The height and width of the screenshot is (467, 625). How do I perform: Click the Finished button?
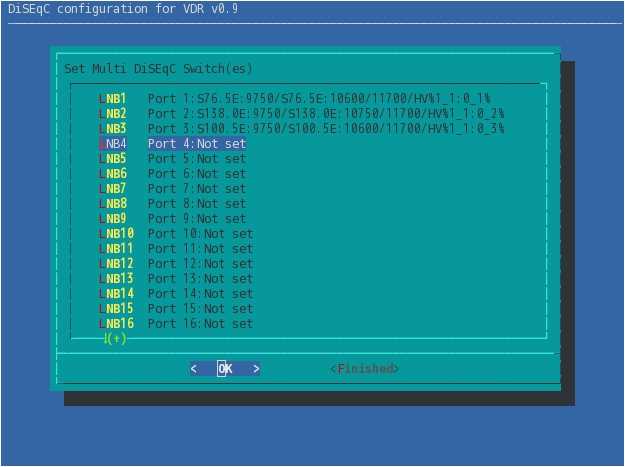click(x=365, y=369)
